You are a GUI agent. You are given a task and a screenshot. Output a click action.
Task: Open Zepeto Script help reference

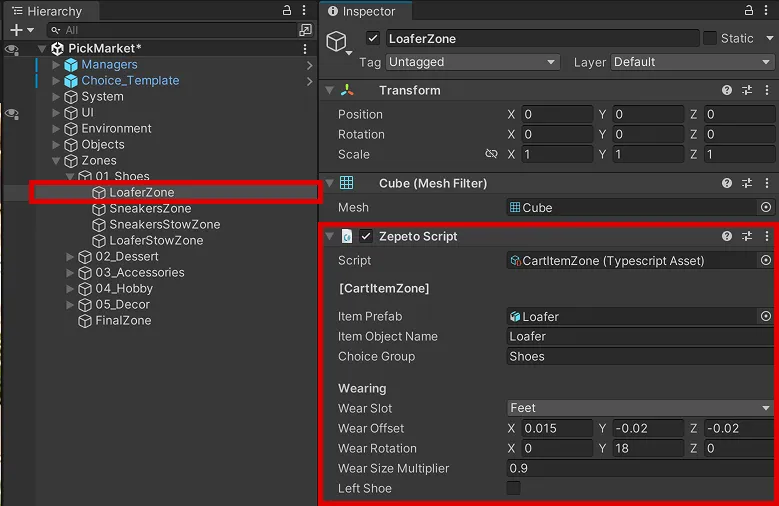click(727, 236)
